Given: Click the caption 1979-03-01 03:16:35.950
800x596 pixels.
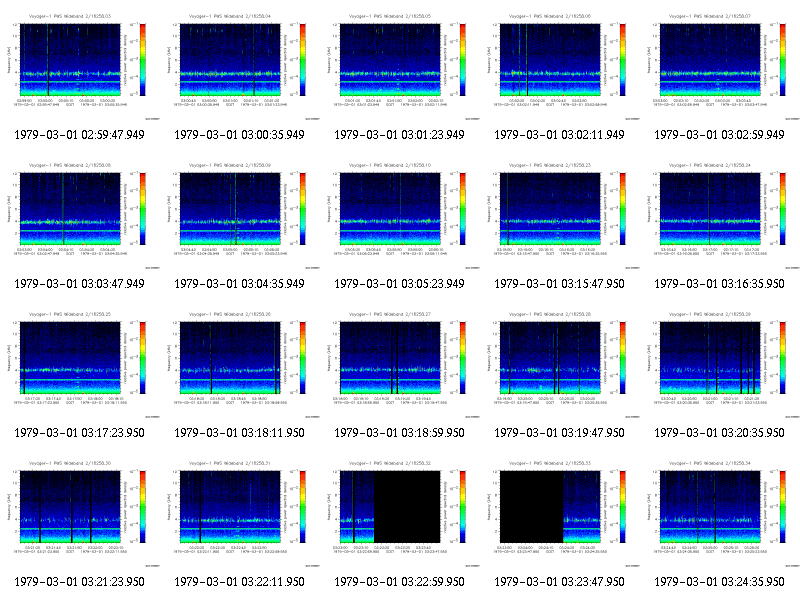Looking at the screenshot, I should [719, 284].
